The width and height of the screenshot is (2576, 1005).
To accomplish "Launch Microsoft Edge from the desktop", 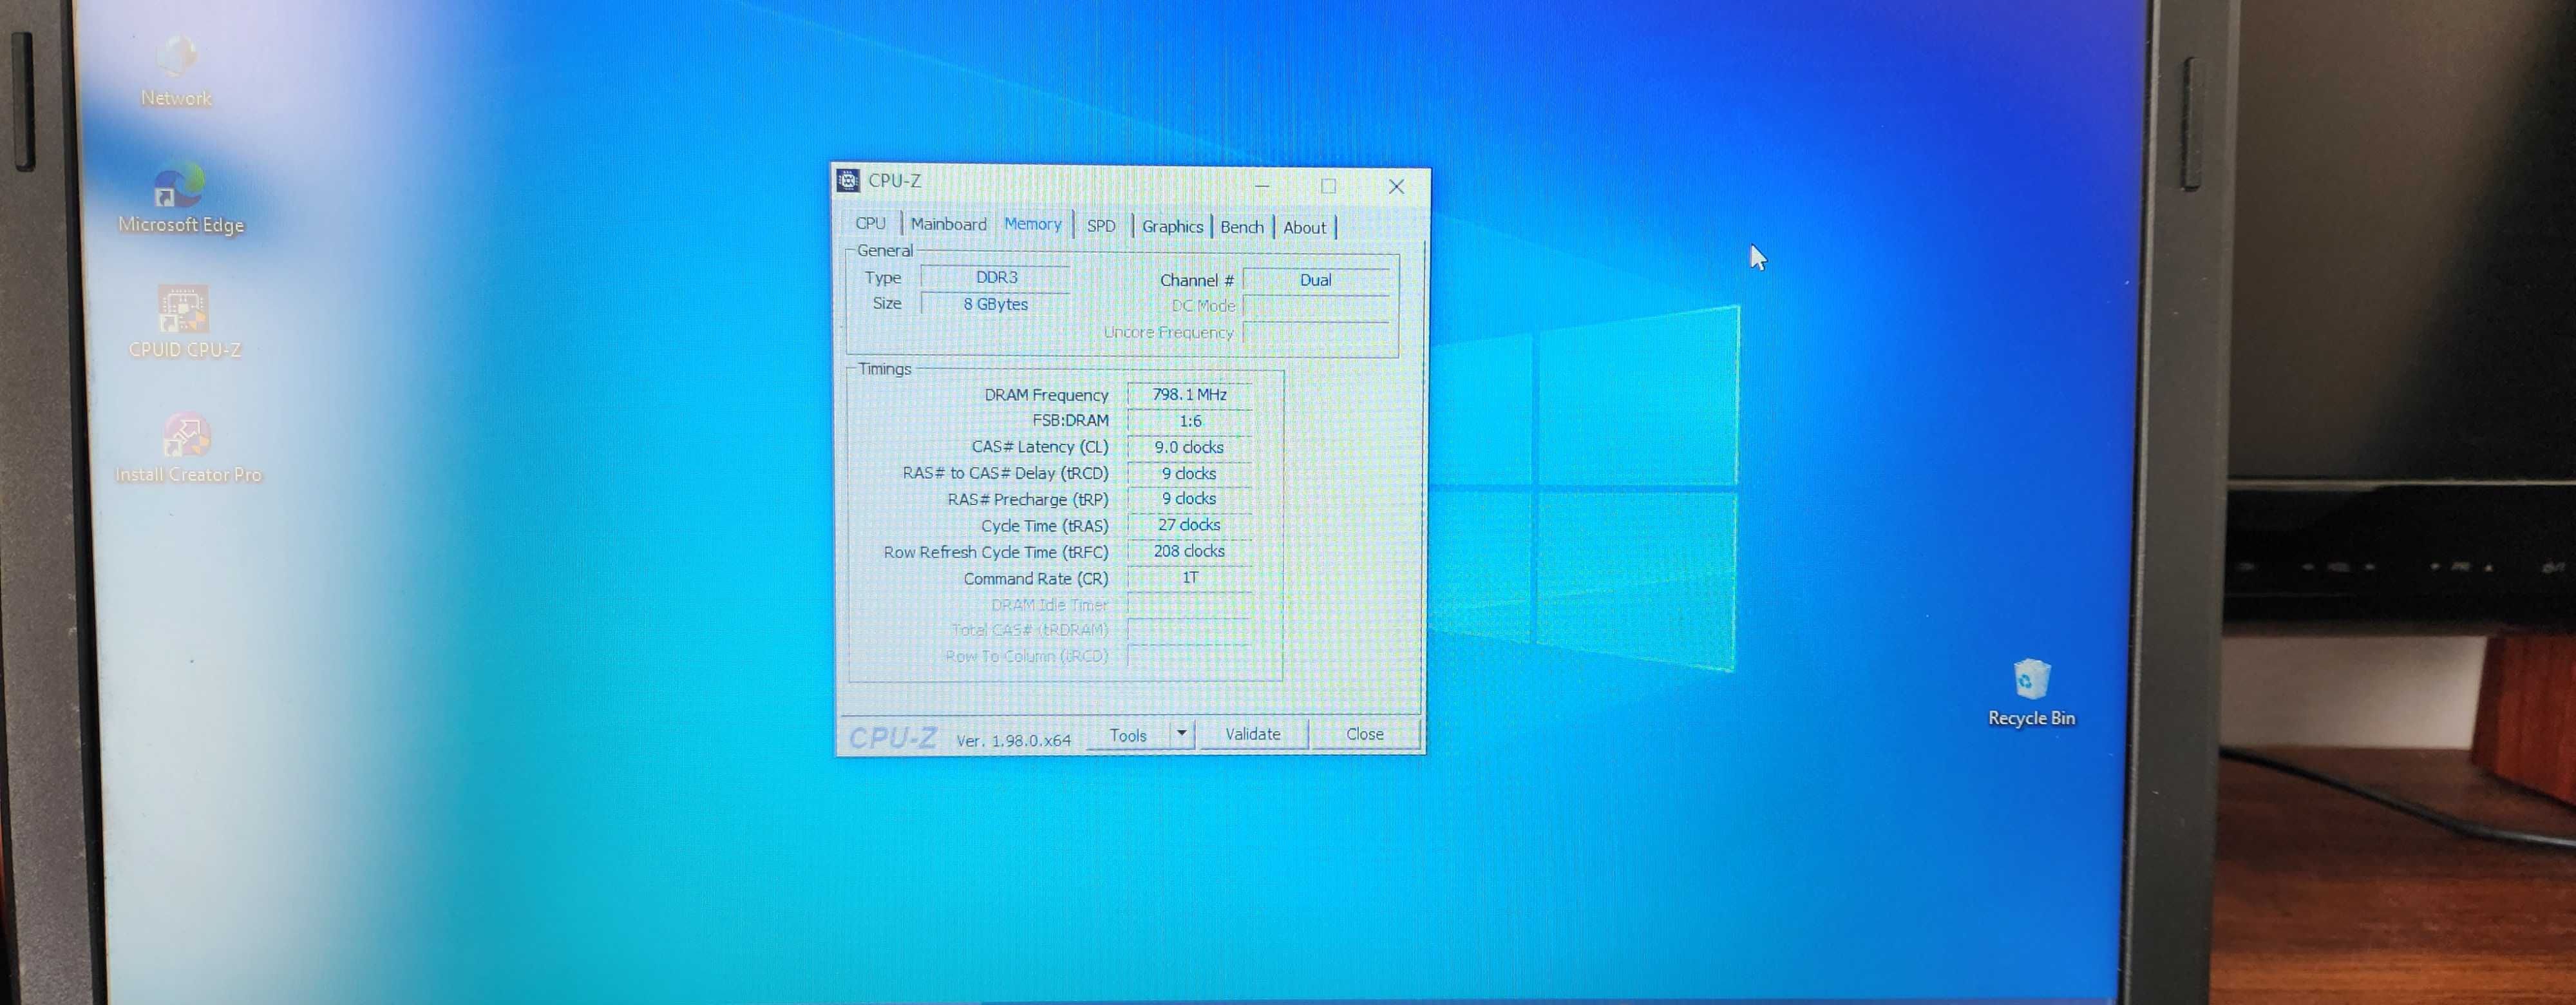I will pos(180,198).
